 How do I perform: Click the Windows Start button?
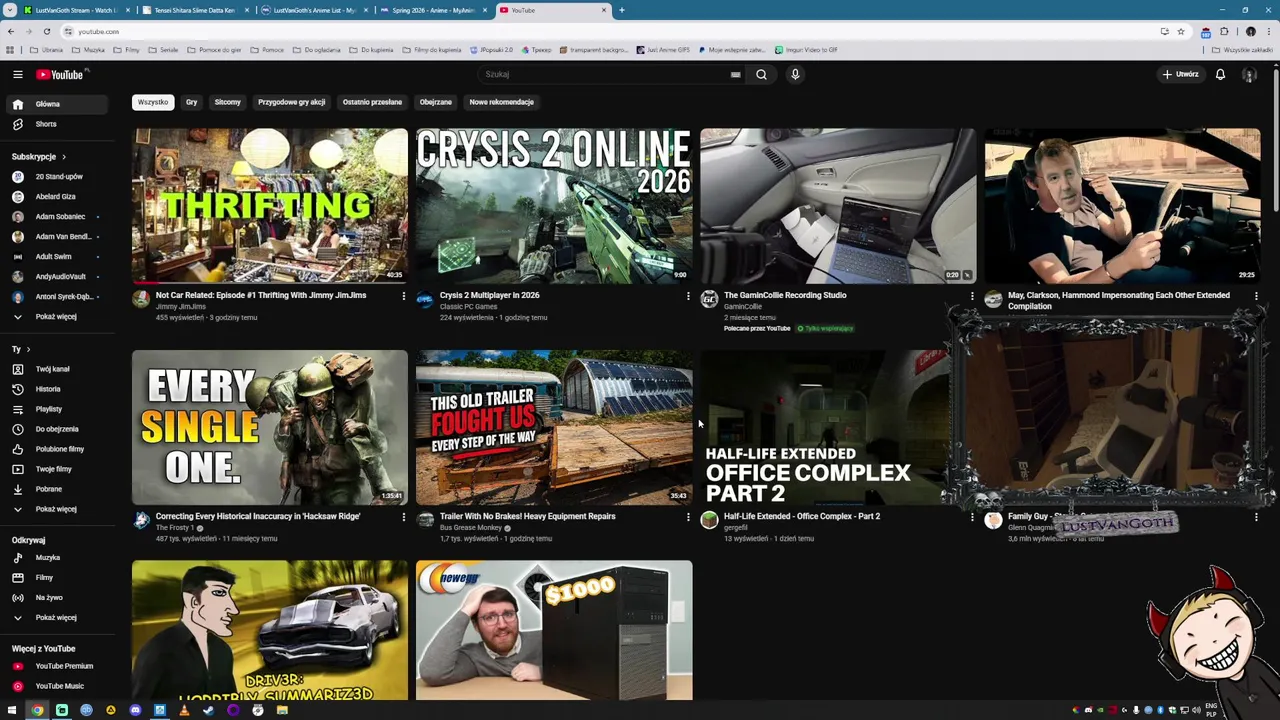(12, 710)
